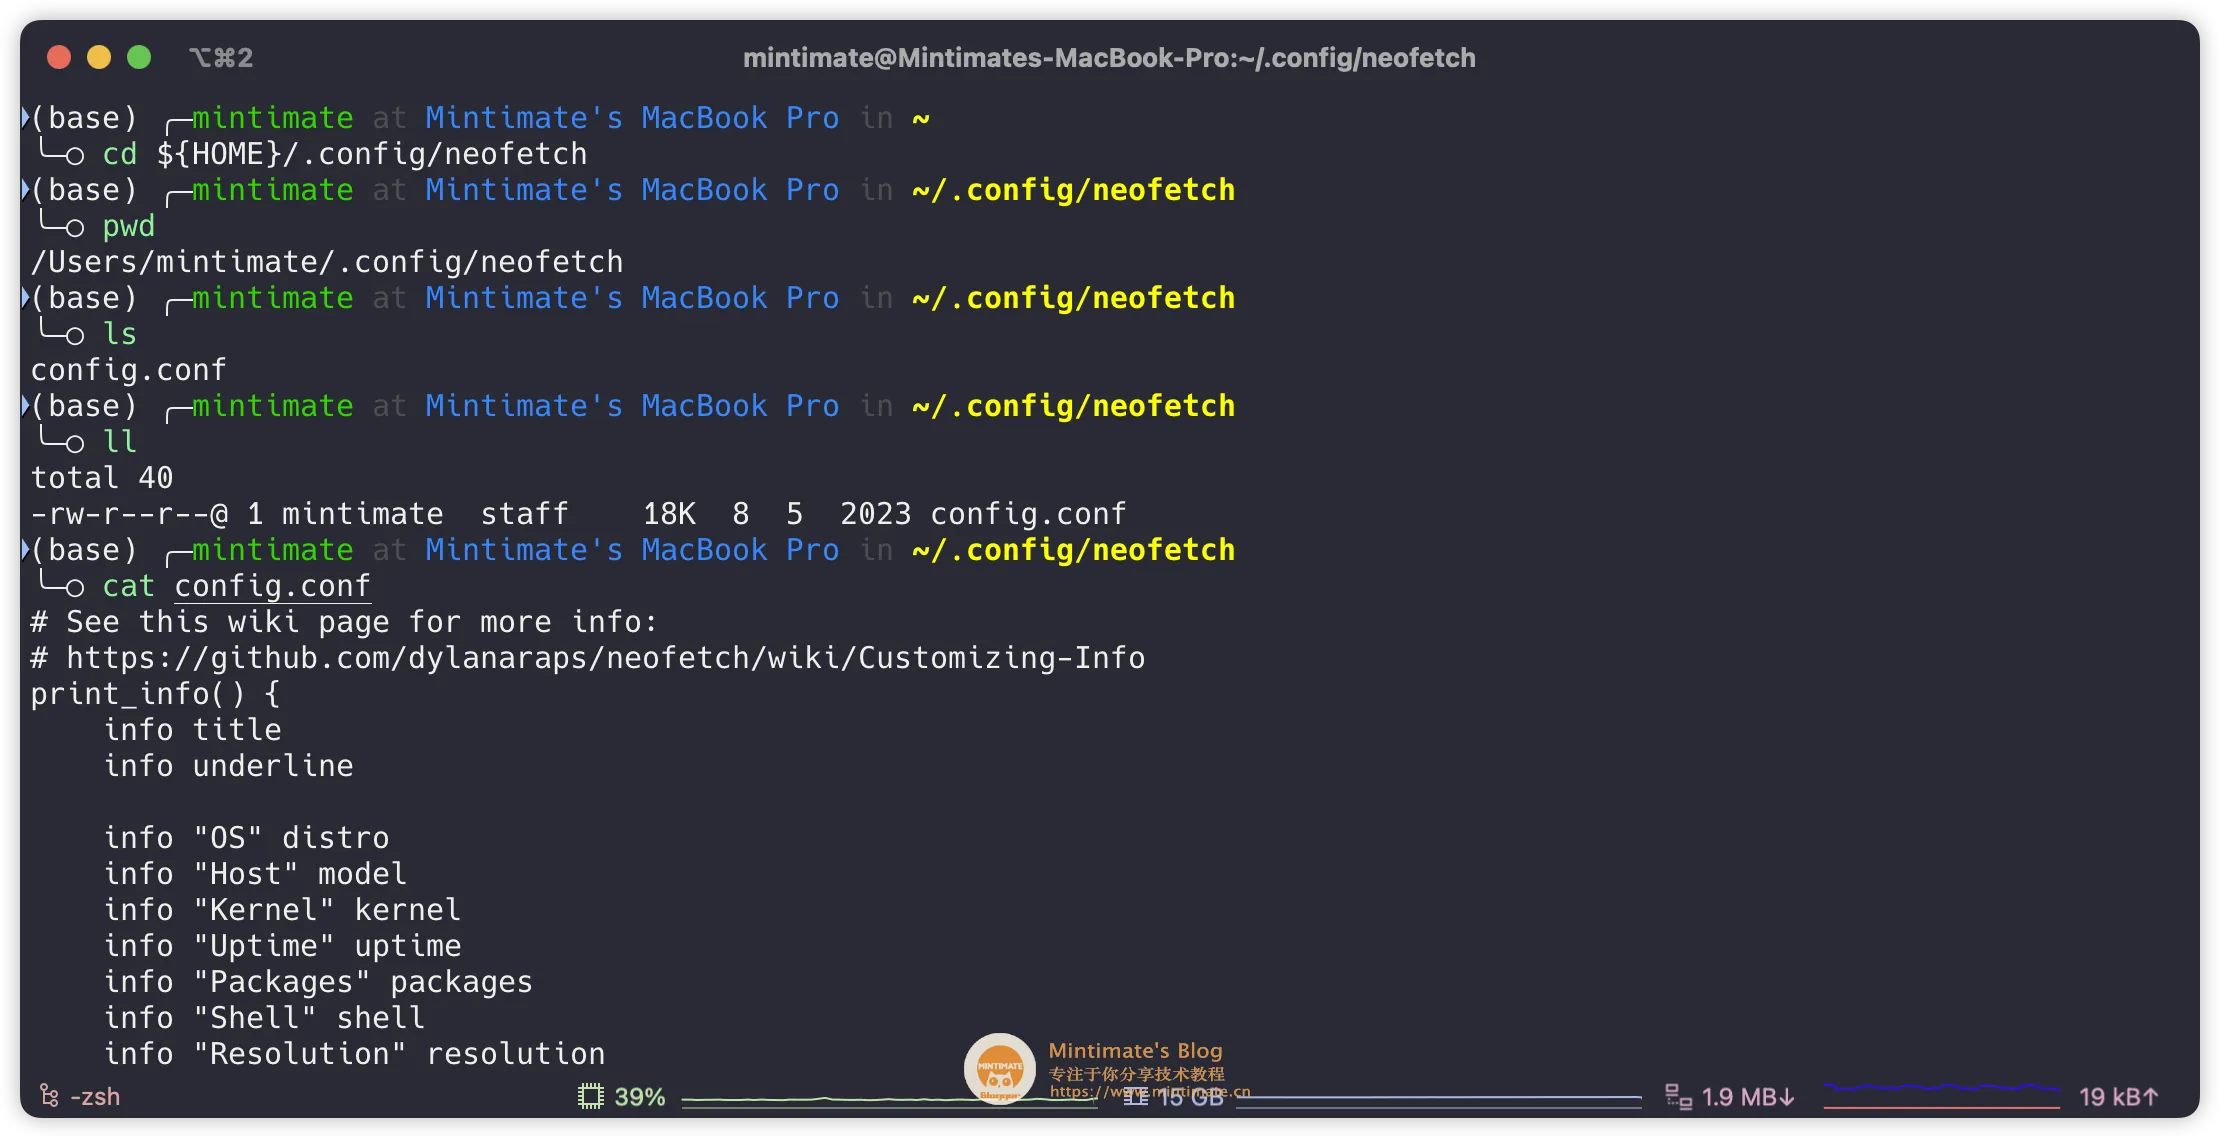
Task: Click the info "Uptime" uptime line
Action: 283,946
